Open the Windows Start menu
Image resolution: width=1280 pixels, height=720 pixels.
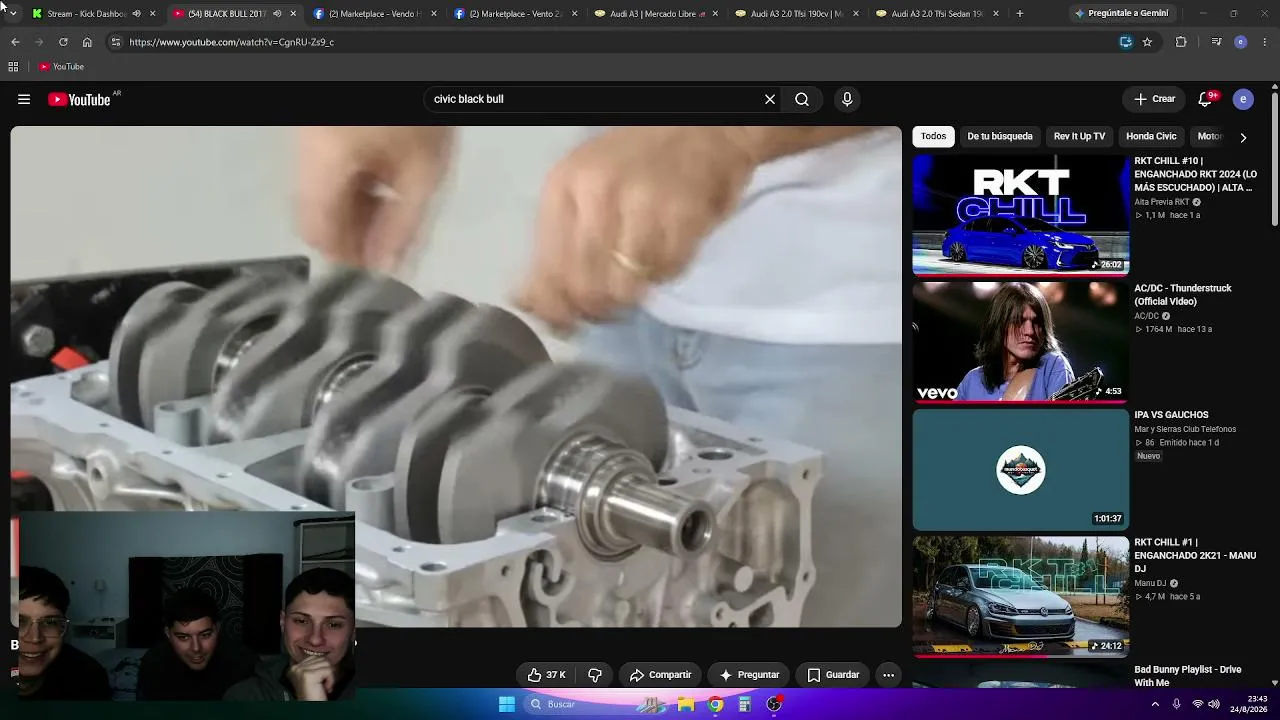tap(507, 704)
